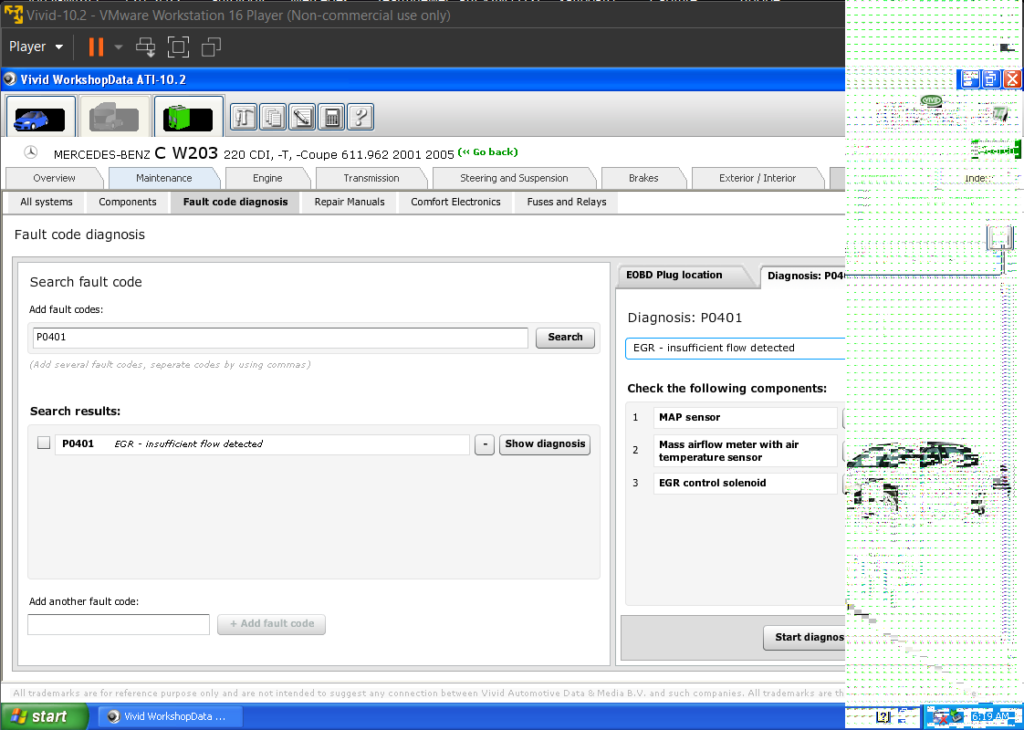Click the 'Fault code diagnosis' page heading
The width and height of the screenshot is (1024, 730).
[80, 235]
